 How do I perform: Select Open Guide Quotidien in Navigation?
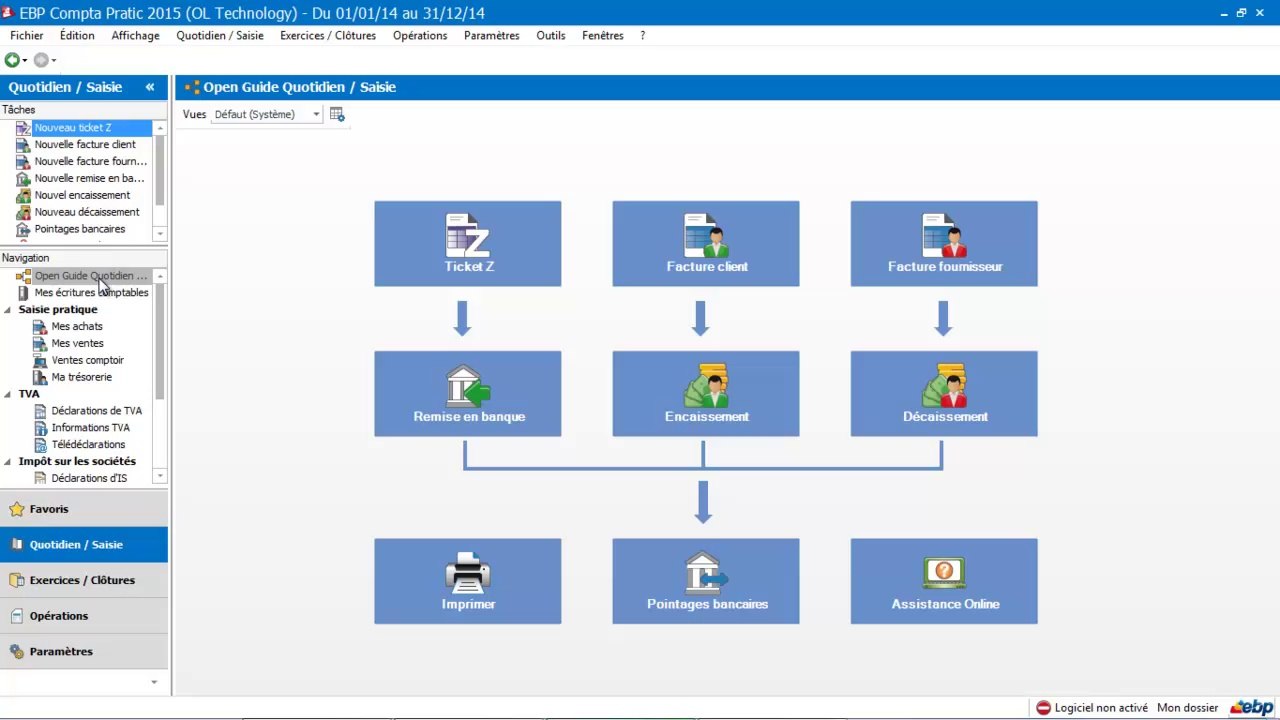click(x=91, y=276)
